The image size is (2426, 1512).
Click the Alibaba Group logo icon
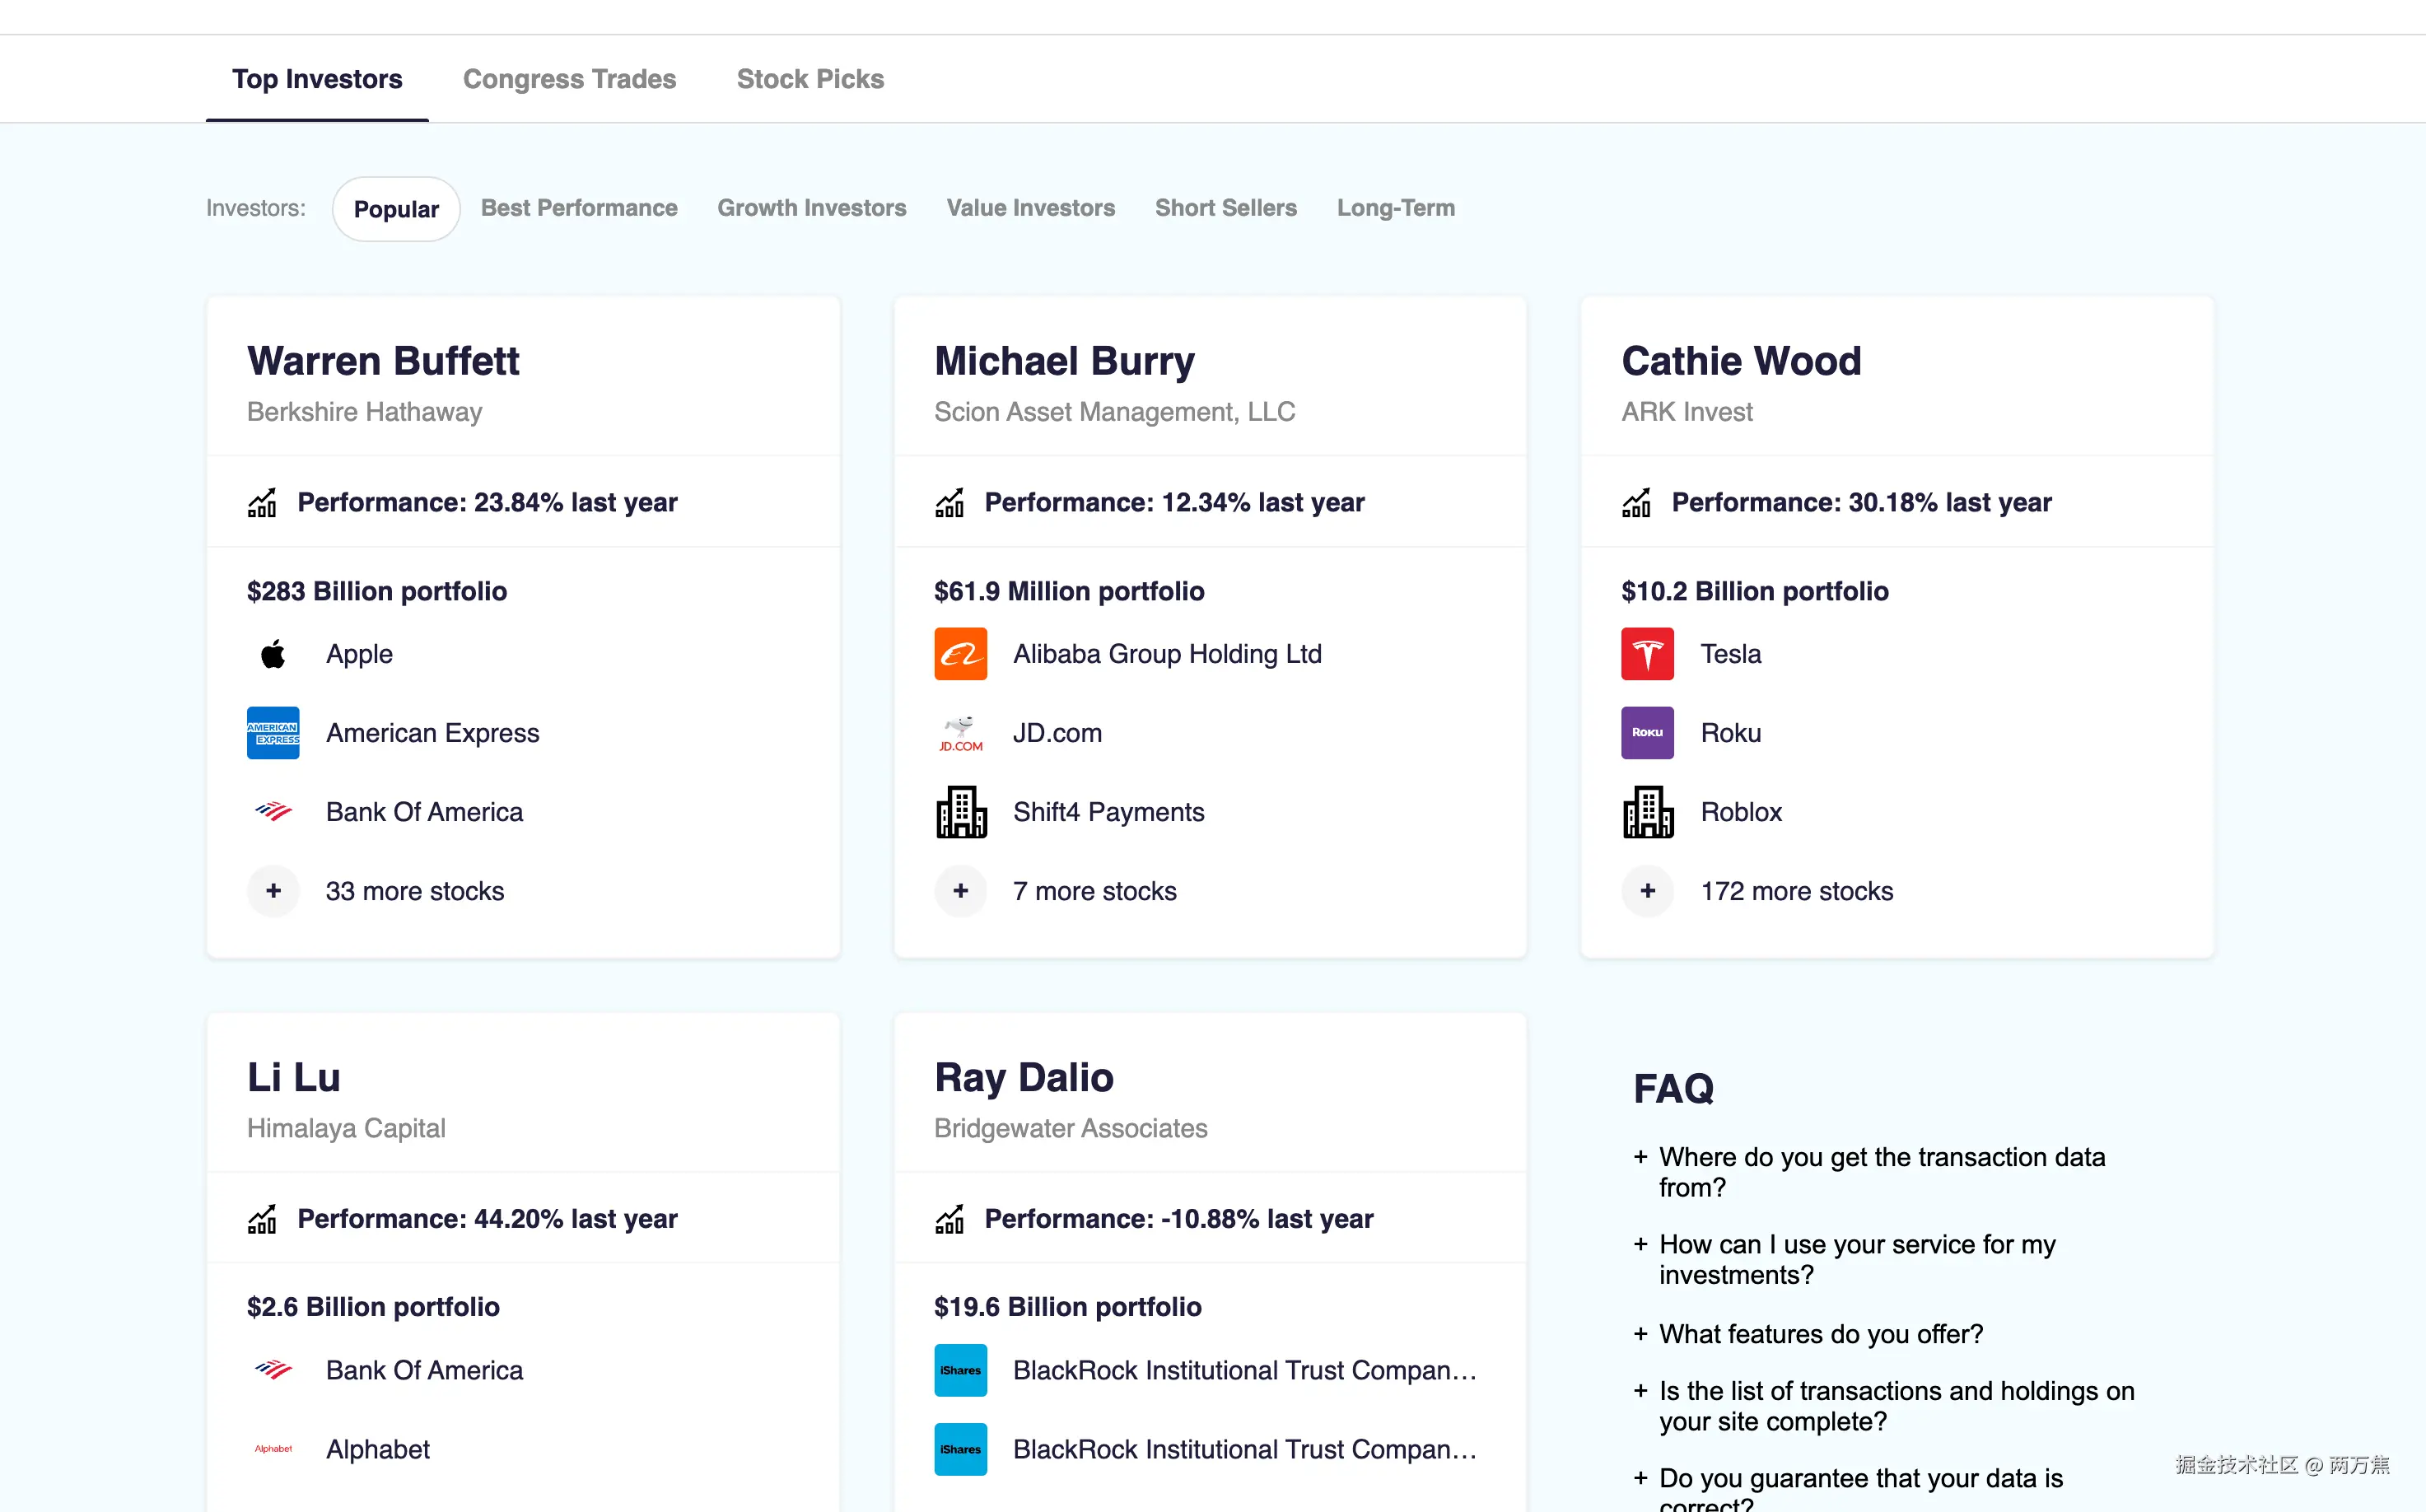pos(960,654)
